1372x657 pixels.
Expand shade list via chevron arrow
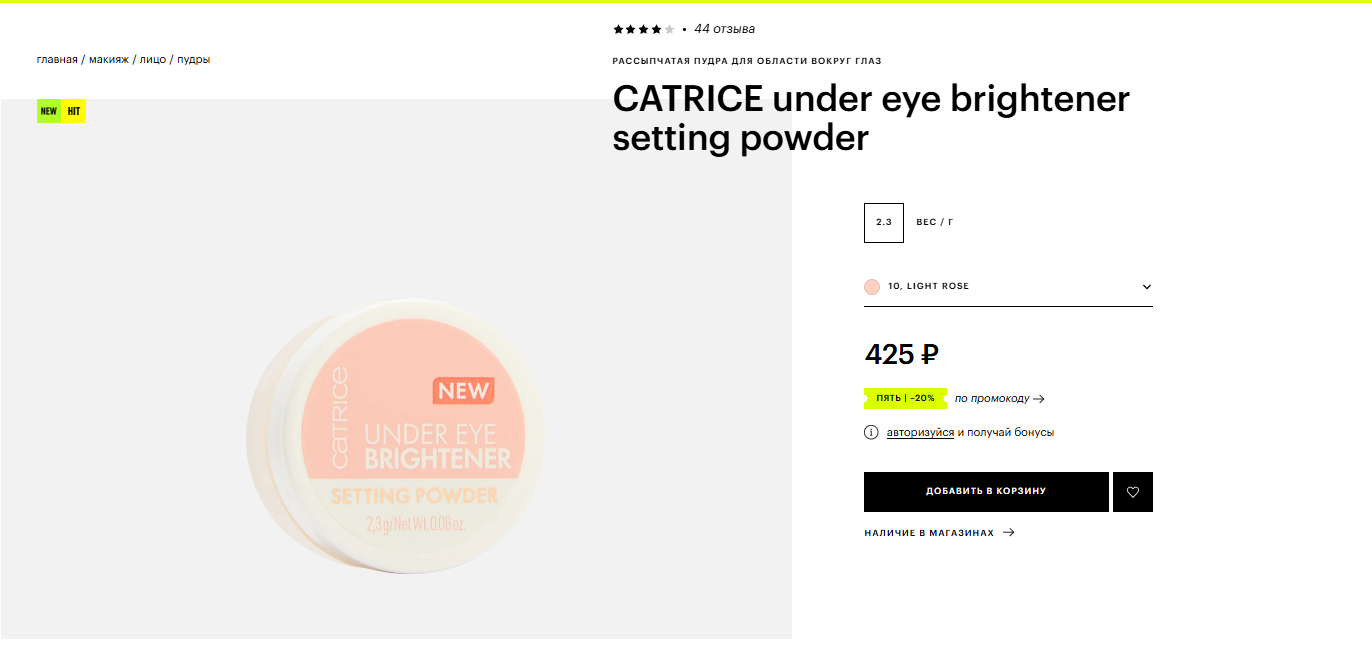click(1147, 287)
